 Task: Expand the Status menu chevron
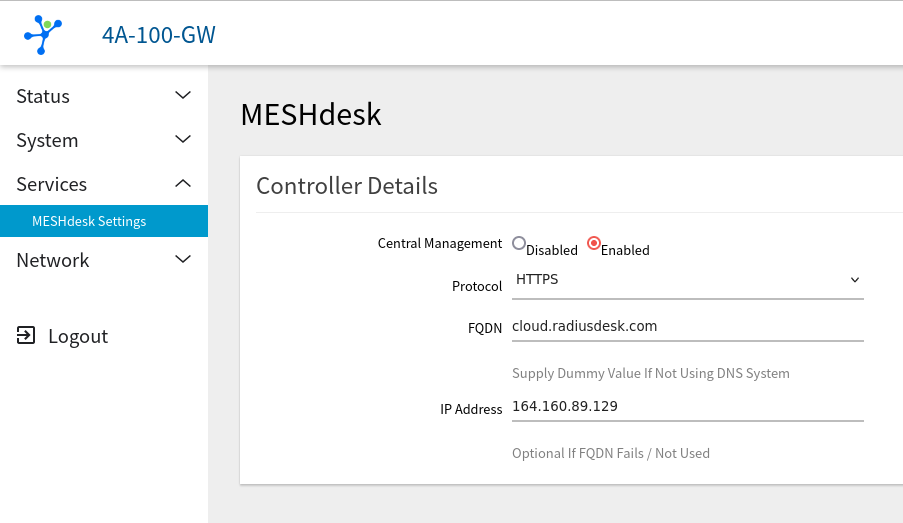pyautogui.click(x=183, y=96)
